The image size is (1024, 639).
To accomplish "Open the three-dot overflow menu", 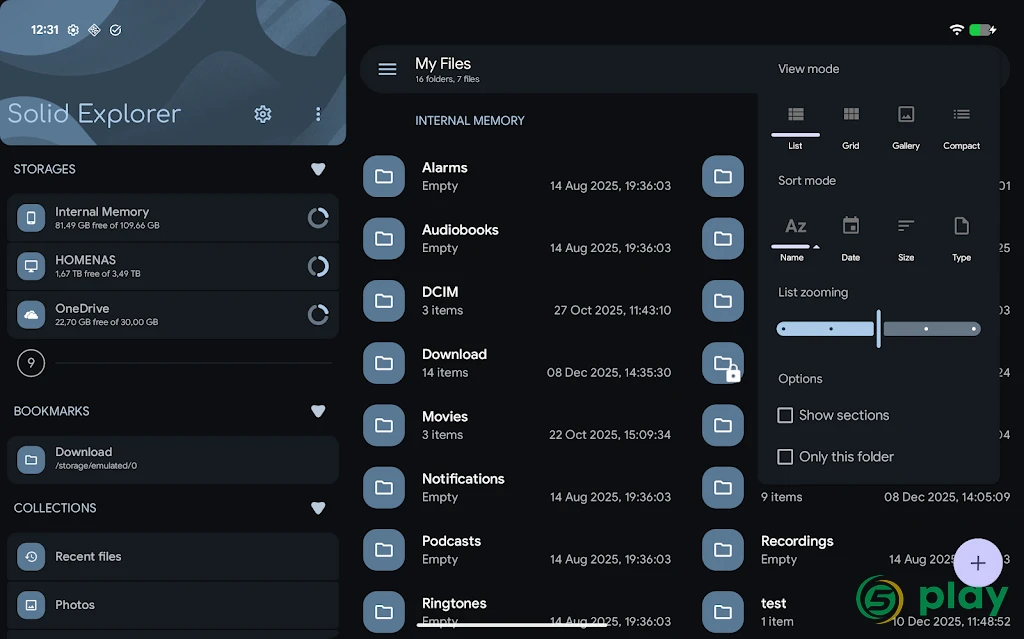I will [318, 114].
